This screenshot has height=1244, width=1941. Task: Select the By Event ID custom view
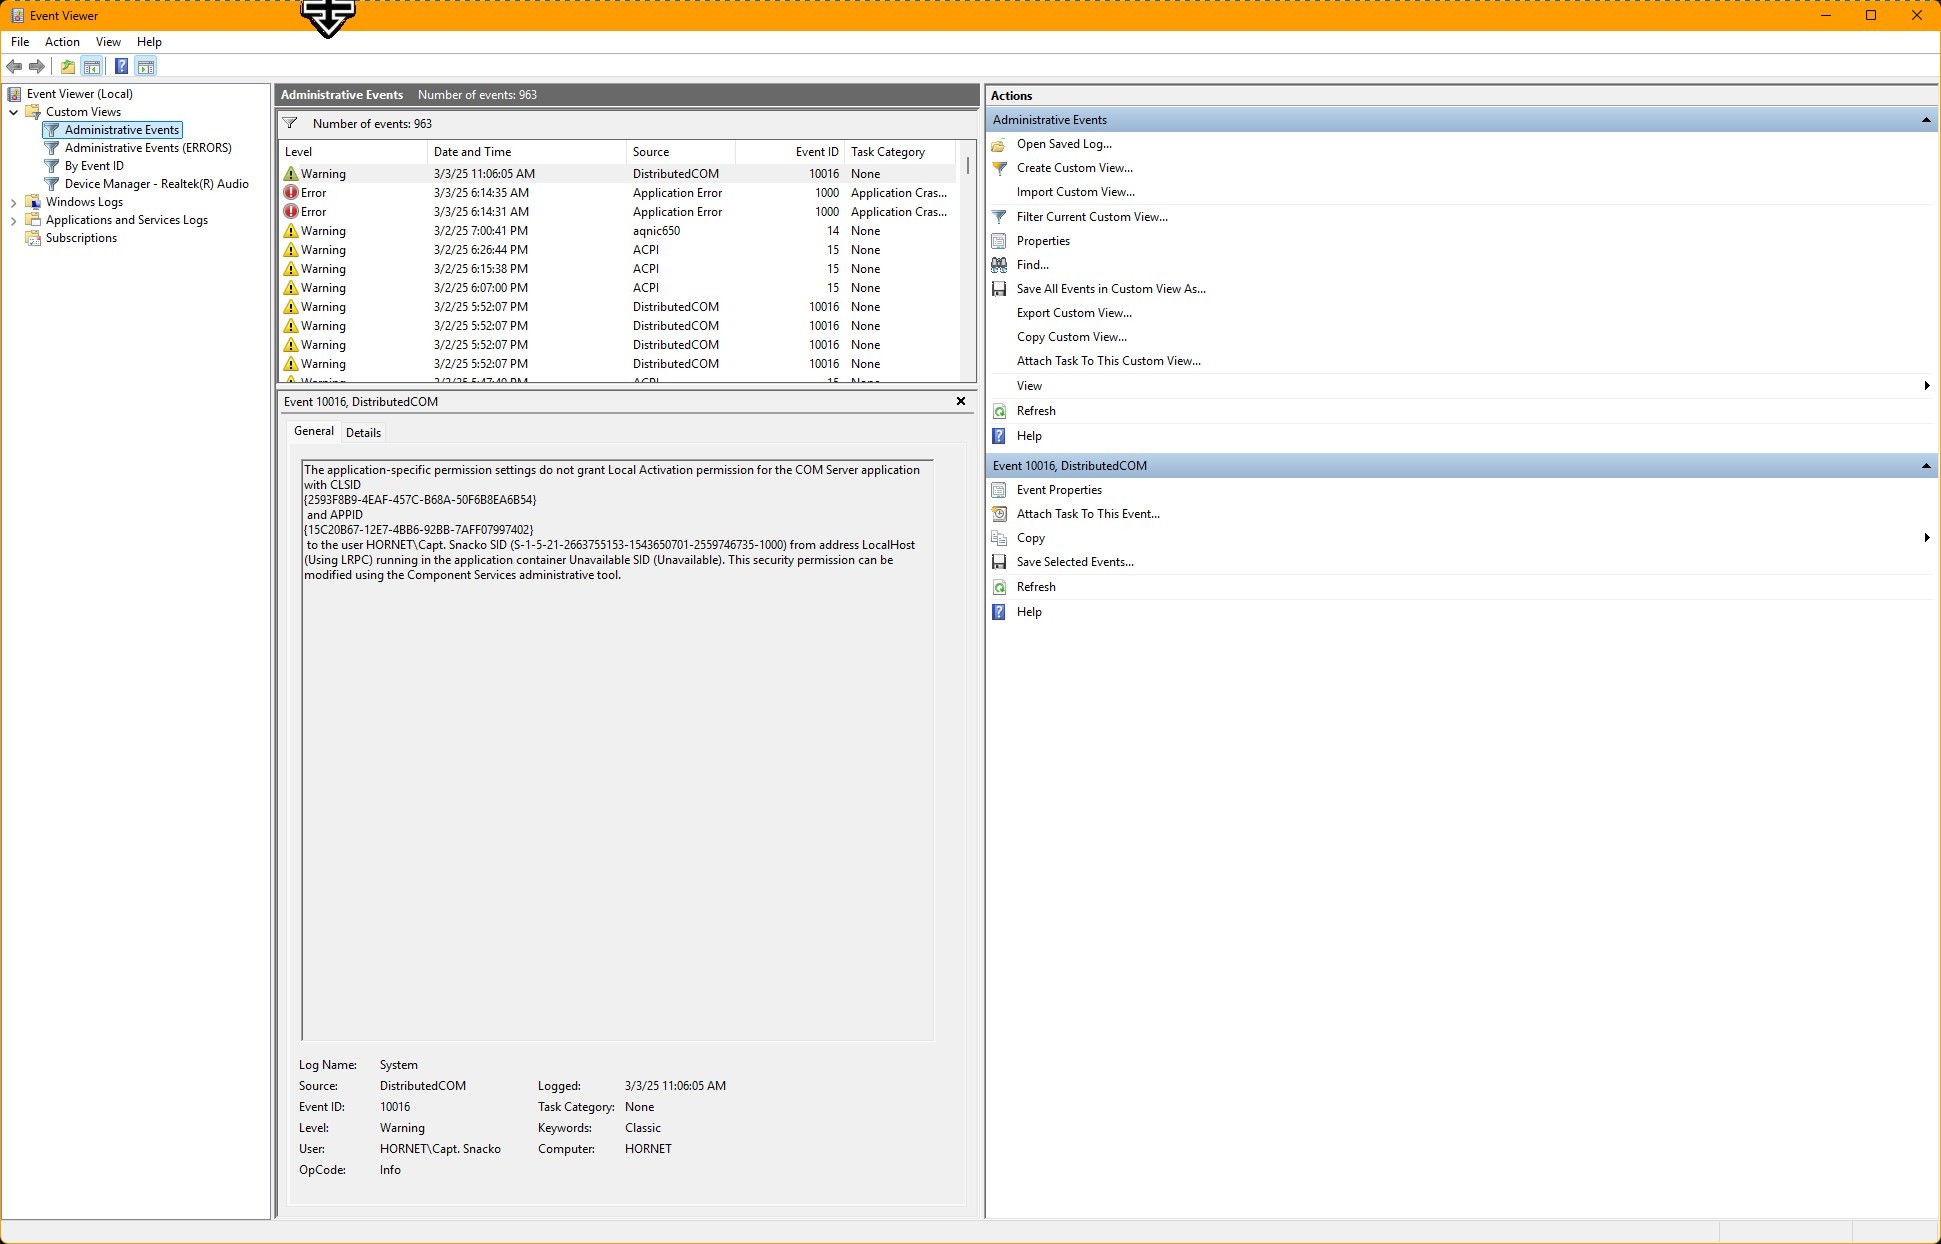(x=94, y=166)
